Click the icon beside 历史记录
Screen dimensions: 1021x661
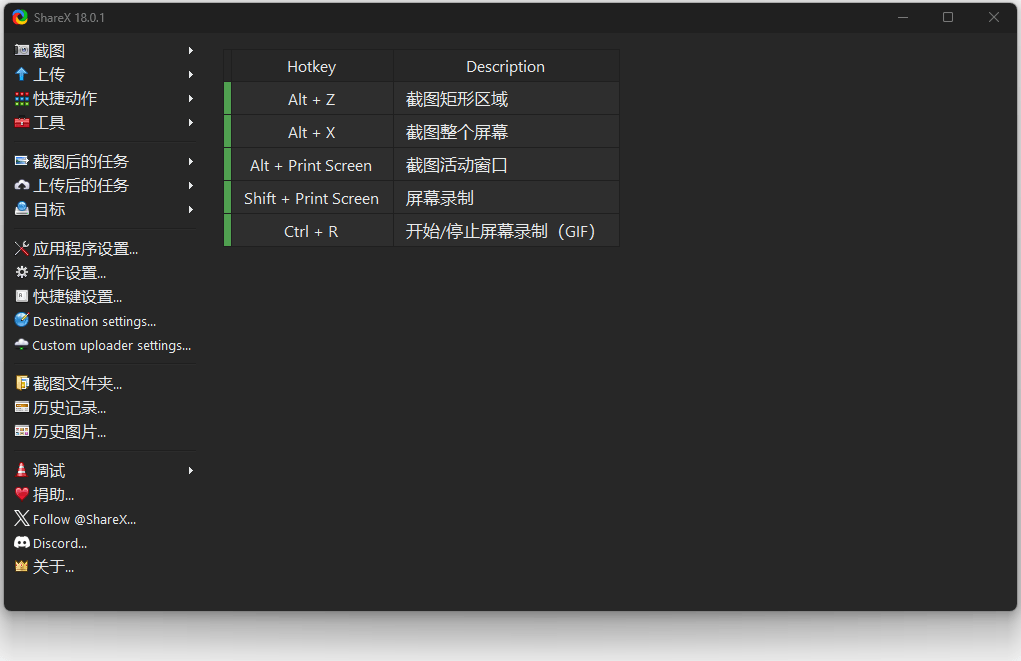point(21,407)
